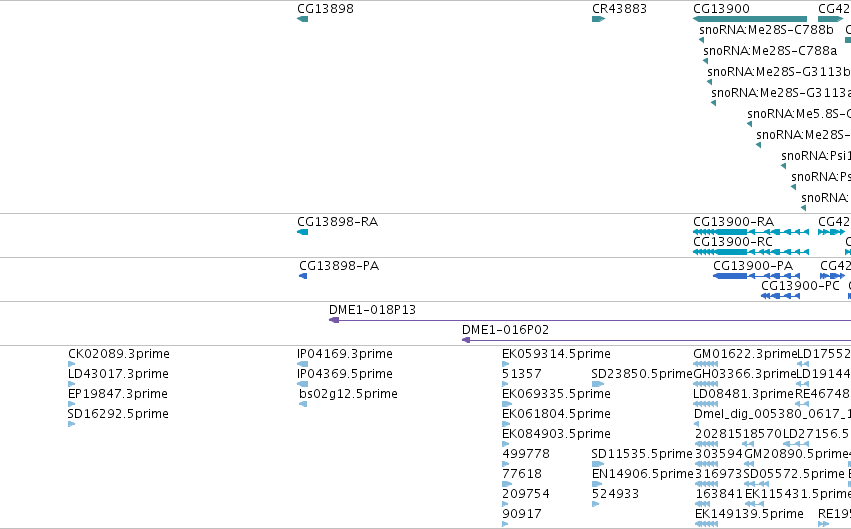Click the 209754 feature label
The width and height of the screenshot is (851, 529).
[x=526, y=494]
